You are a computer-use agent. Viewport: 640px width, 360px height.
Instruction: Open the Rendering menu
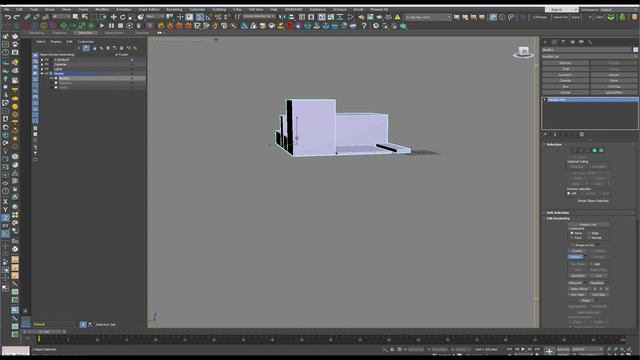[174, 9]
